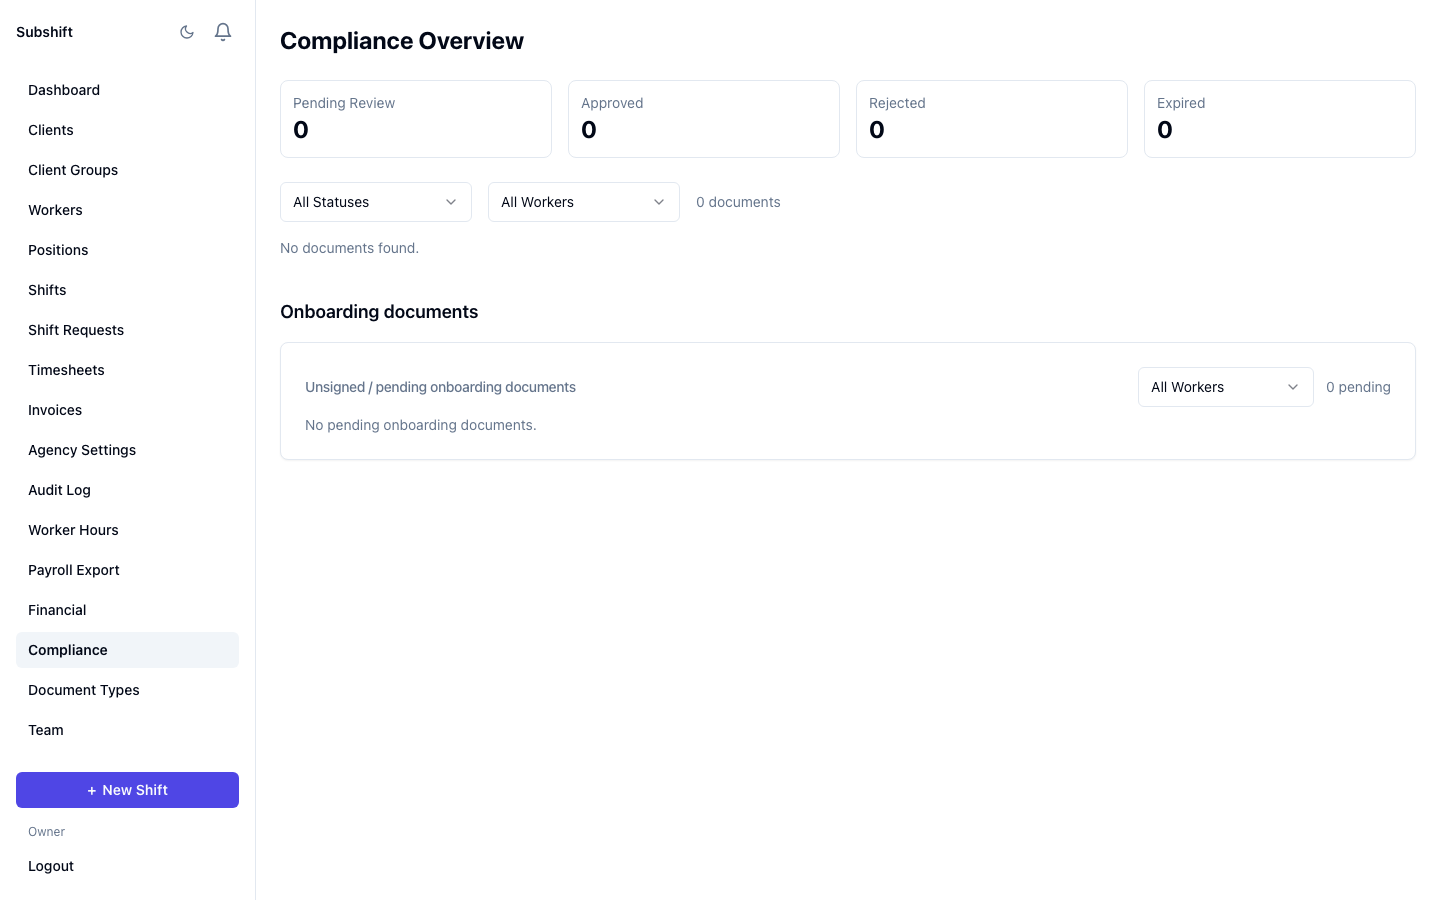Screen dimensions: 1440x900
Task: Open Agency Settings
Action: [x=82, y=450]
